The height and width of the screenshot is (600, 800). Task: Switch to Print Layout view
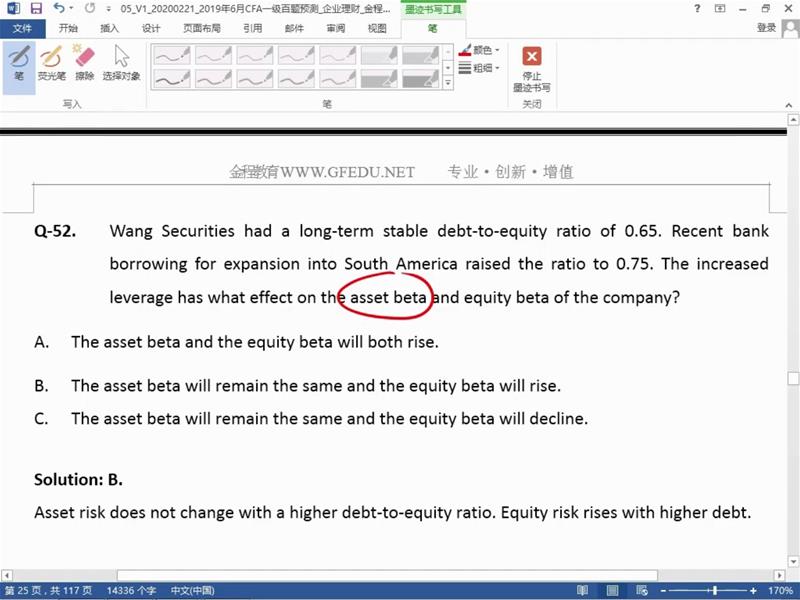tap(612, 590)
